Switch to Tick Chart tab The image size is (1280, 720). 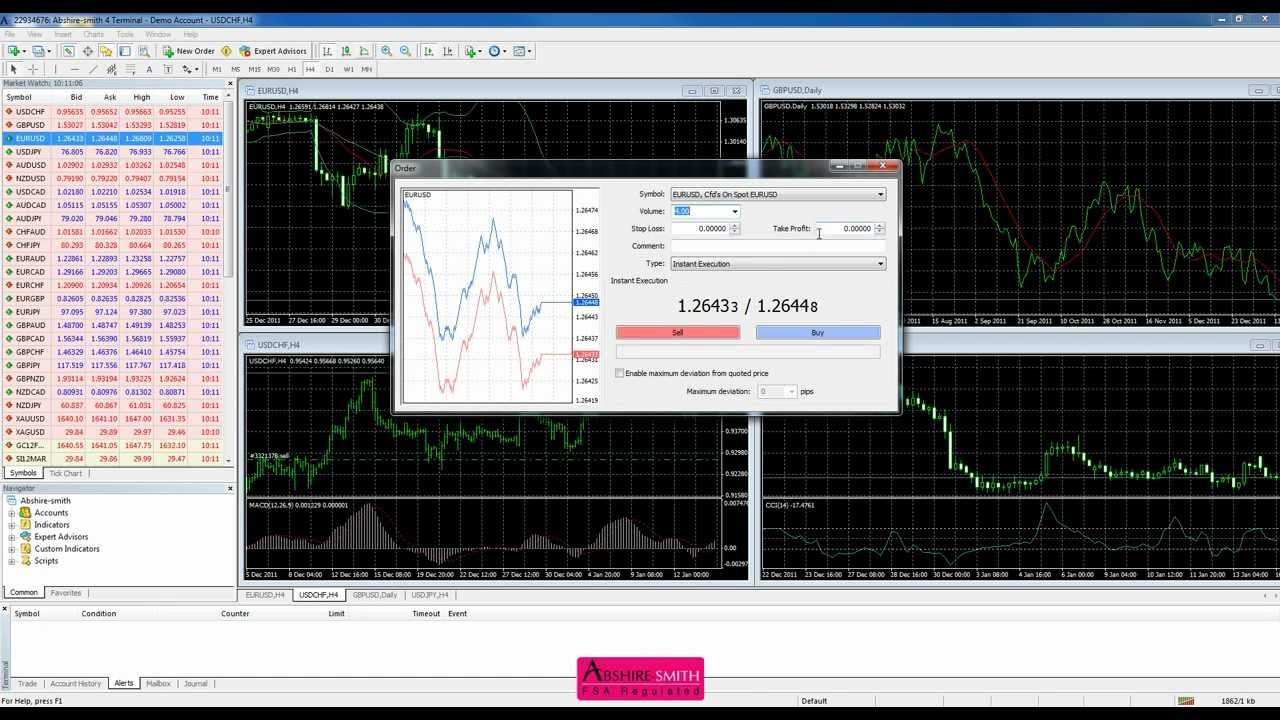tap(66, 473)
